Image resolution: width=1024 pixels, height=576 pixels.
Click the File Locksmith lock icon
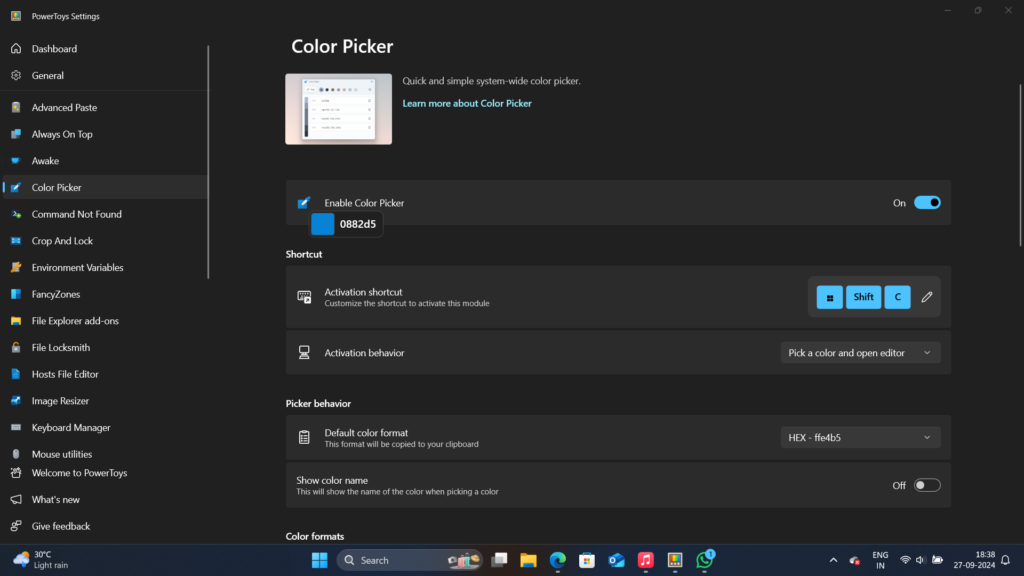click(x=16, y=348)
